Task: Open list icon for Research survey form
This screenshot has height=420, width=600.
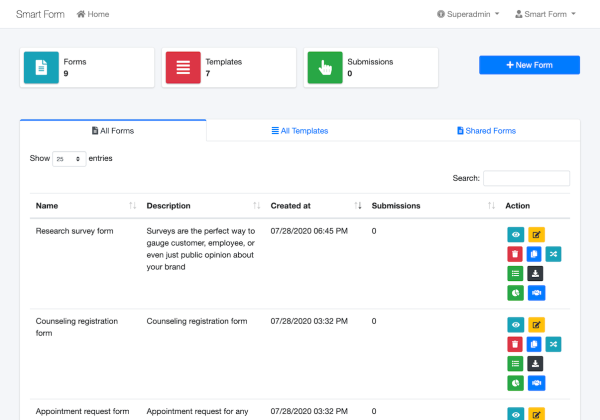Action: [x=516, y=274]
